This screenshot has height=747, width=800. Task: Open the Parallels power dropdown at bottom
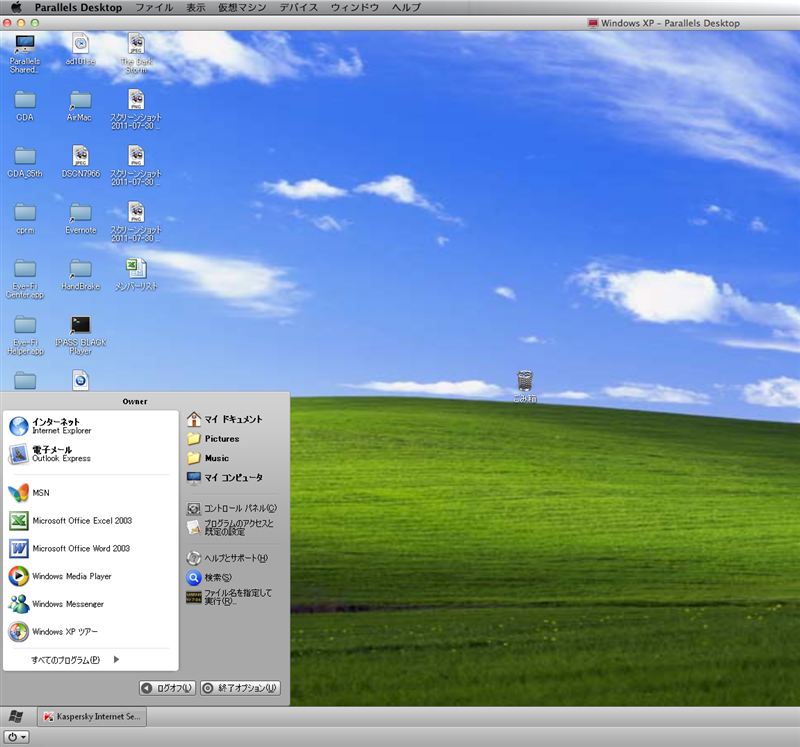click(x=16, y=737)
